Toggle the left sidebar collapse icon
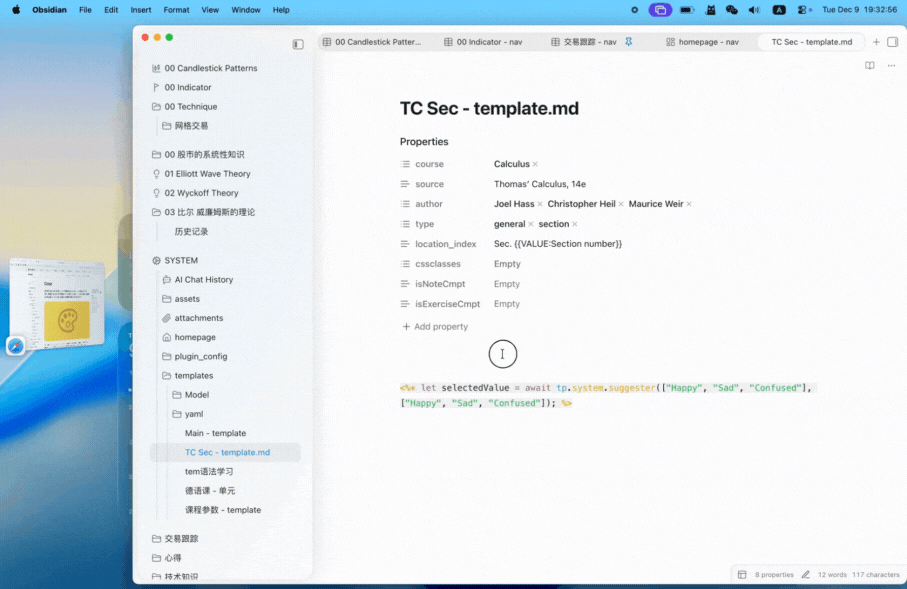This screenshot has width=907, height=589. pos(298,45)
